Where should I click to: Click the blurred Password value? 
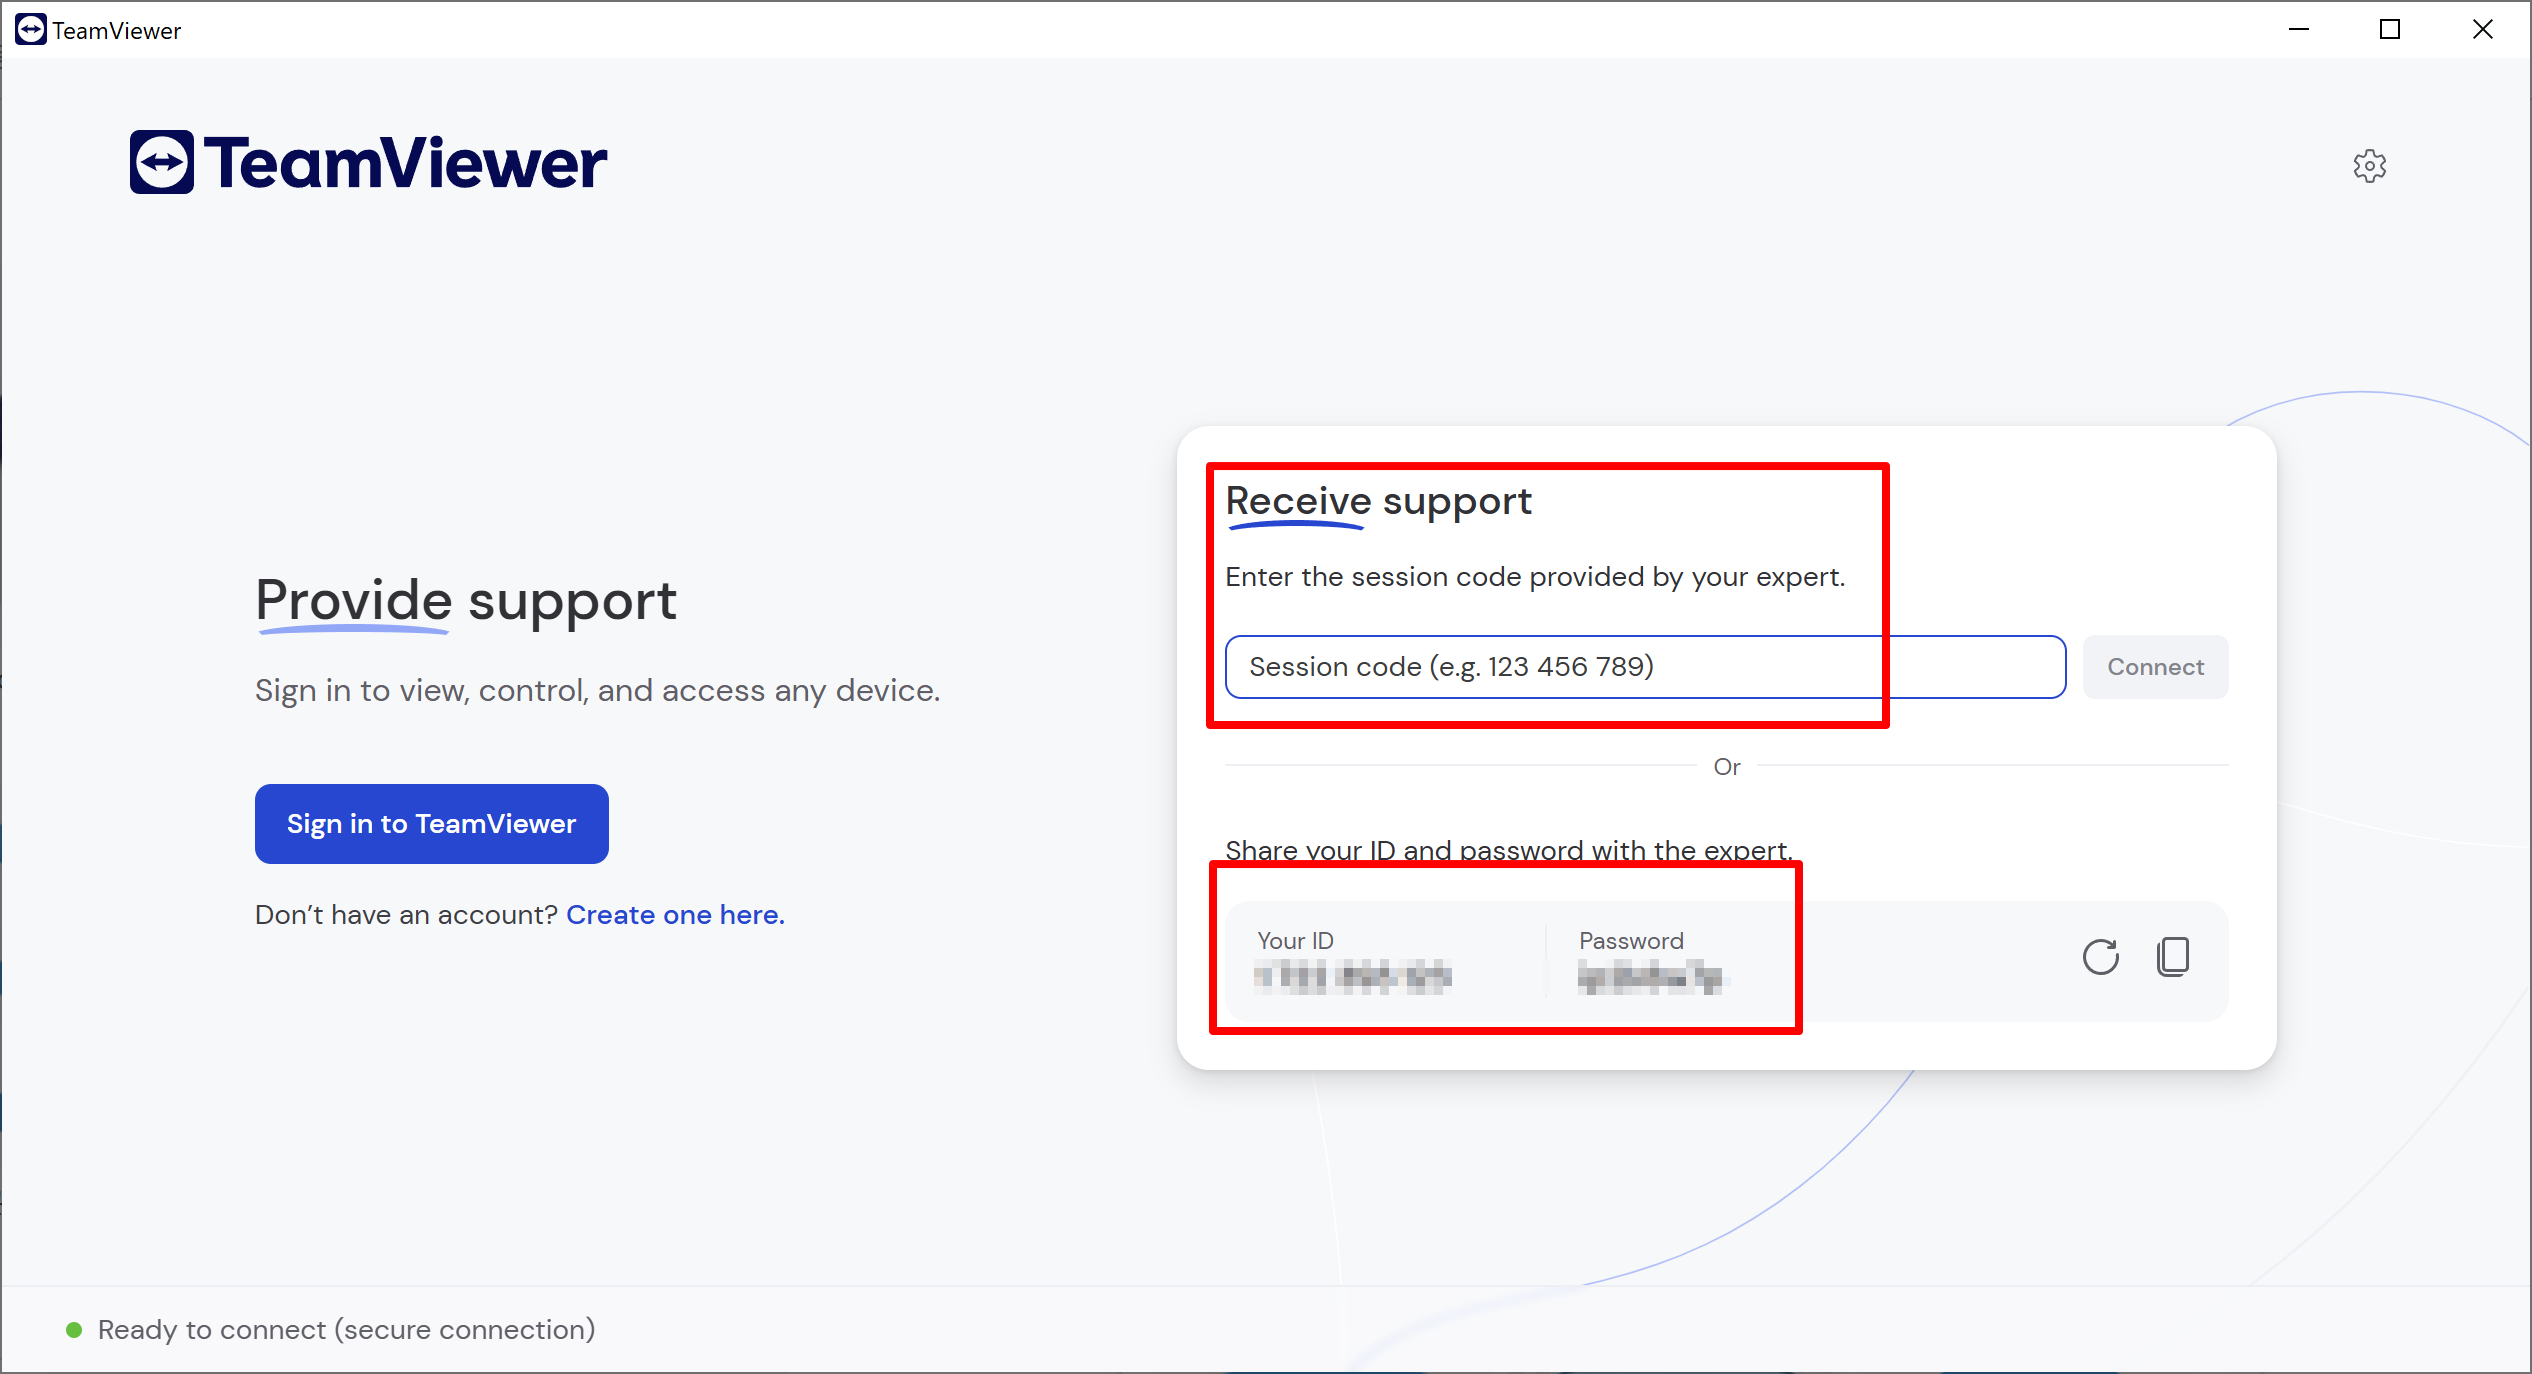(1650, 977)
